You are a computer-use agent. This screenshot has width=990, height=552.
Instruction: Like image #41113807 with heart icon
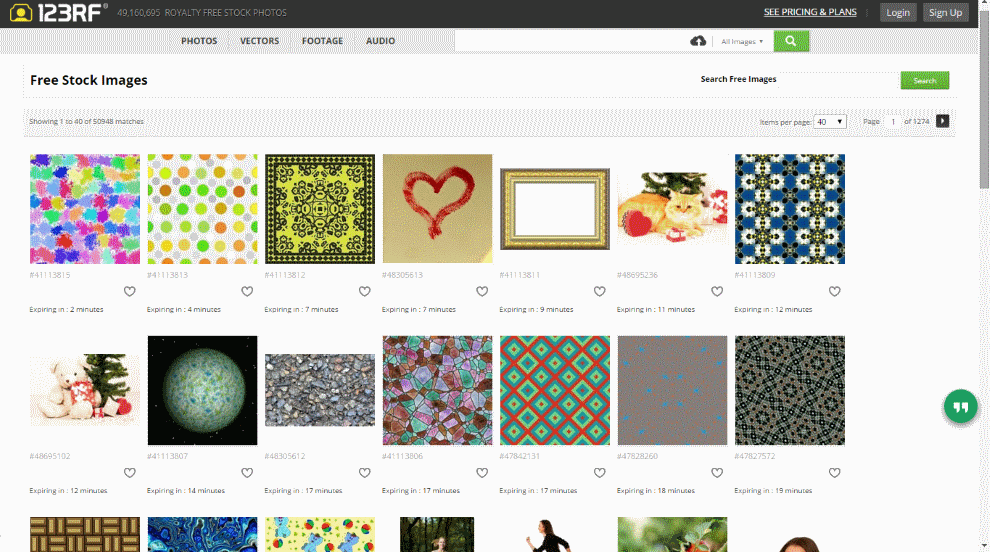tap(247, 472)
